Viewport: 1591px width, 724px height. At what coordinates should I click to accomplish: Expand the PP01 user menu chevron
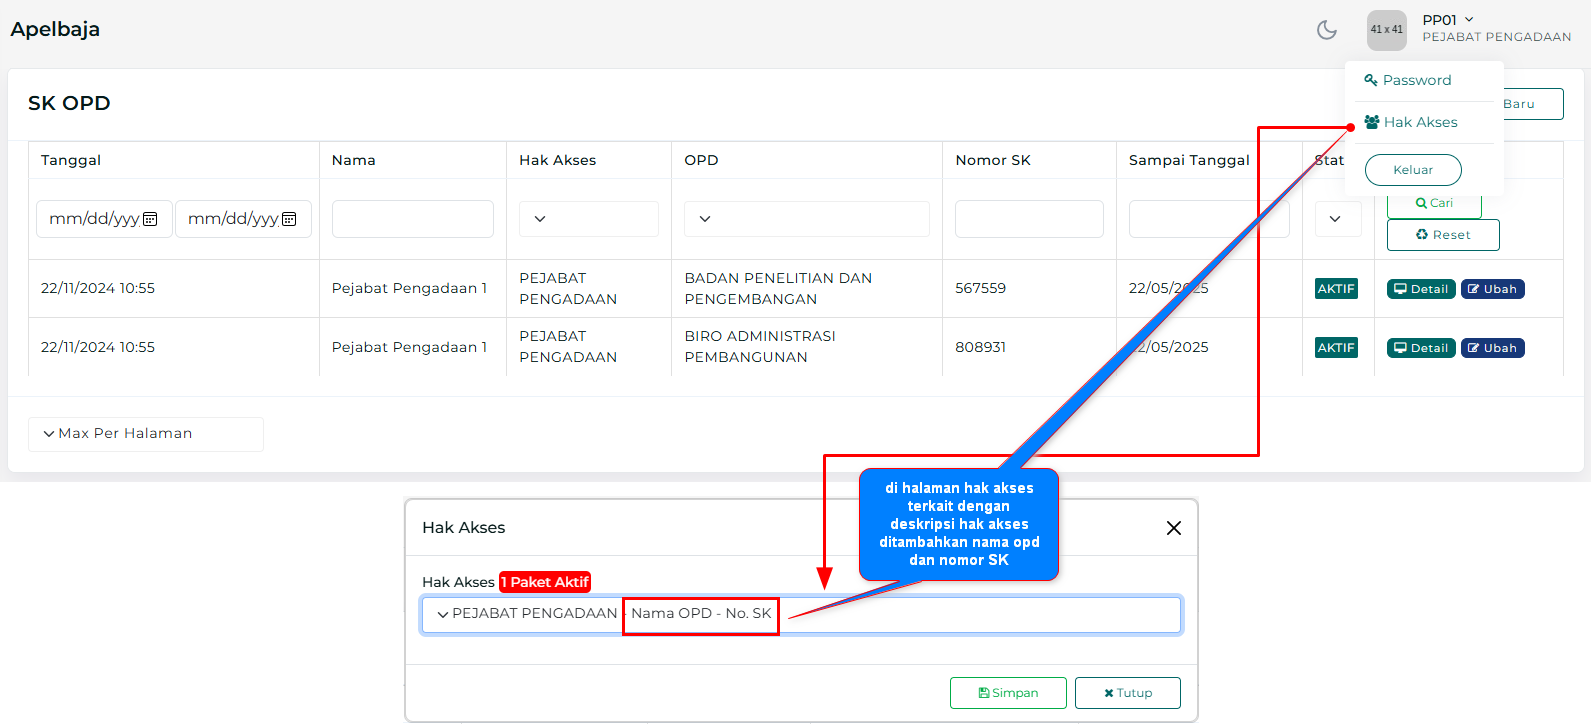[x=1469, y=20]
